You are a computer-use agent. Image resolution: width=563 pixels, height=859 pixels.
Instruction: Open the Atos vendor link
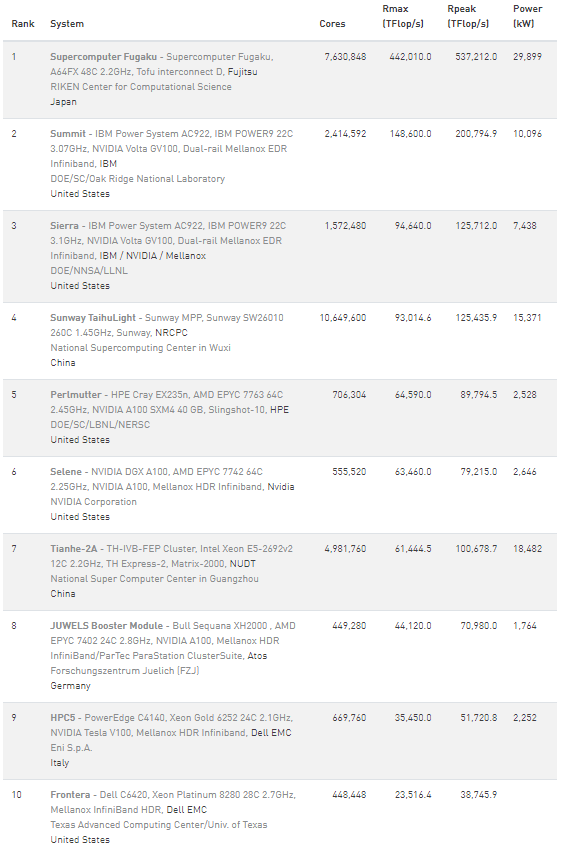pos(257,656)
